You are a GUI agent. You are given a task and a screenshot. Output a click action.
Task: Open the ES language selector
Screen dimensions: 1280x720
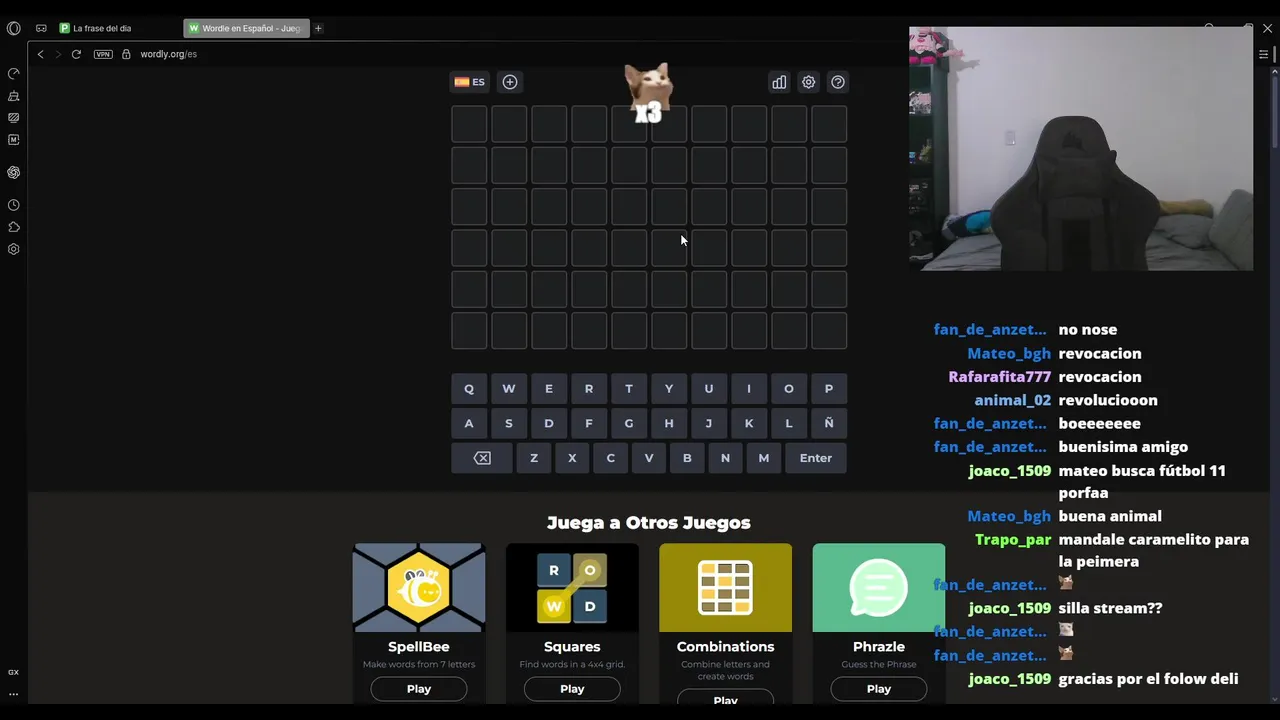click(469, 82)
